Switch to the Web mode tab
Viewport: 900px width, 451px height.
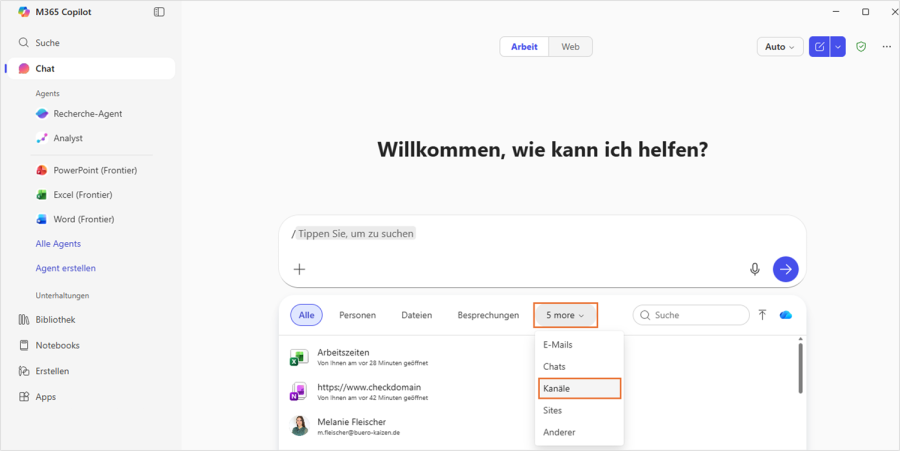click(570, 47)
